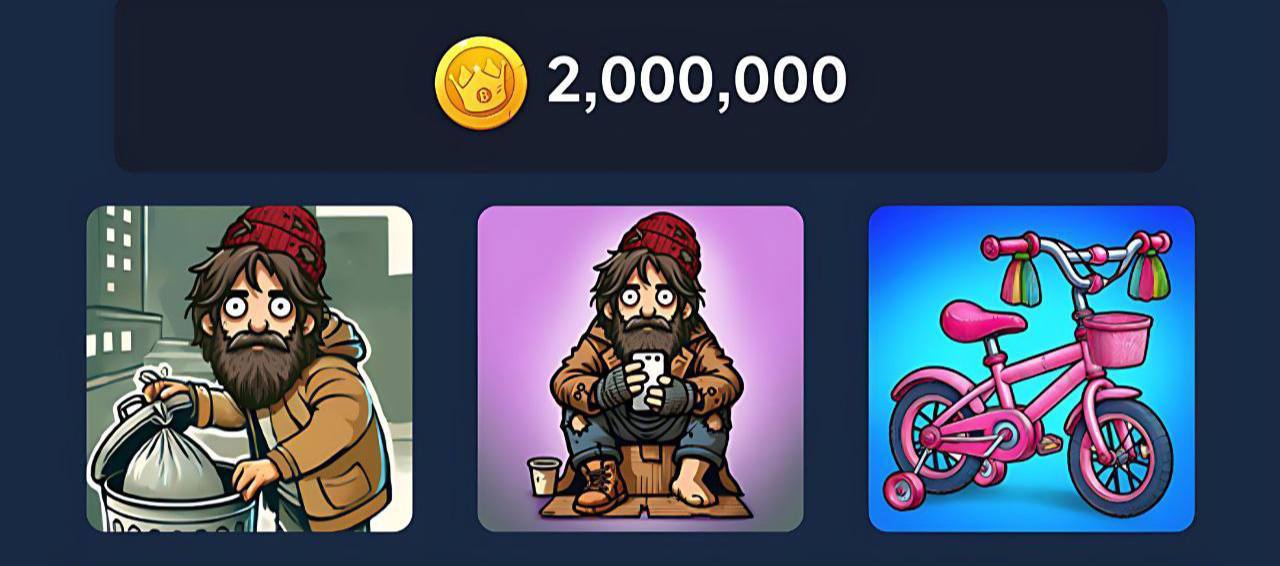Screen dimensions: 1280x566
Task: Click the pink bicycle's front wheel
Action: tap(1119, 455)
